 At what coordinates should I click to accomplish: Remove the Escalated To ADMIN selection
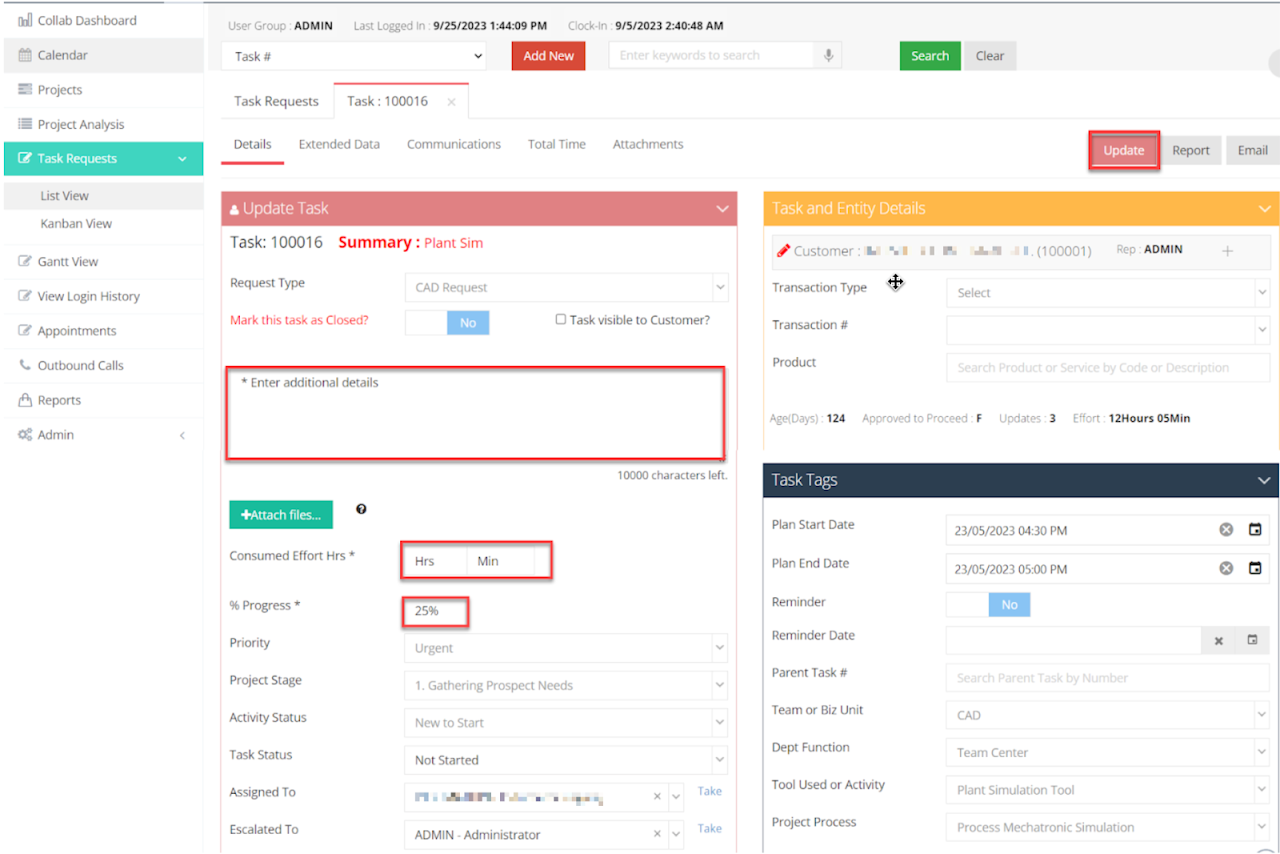pyautogui.click(x=657, y=834)
